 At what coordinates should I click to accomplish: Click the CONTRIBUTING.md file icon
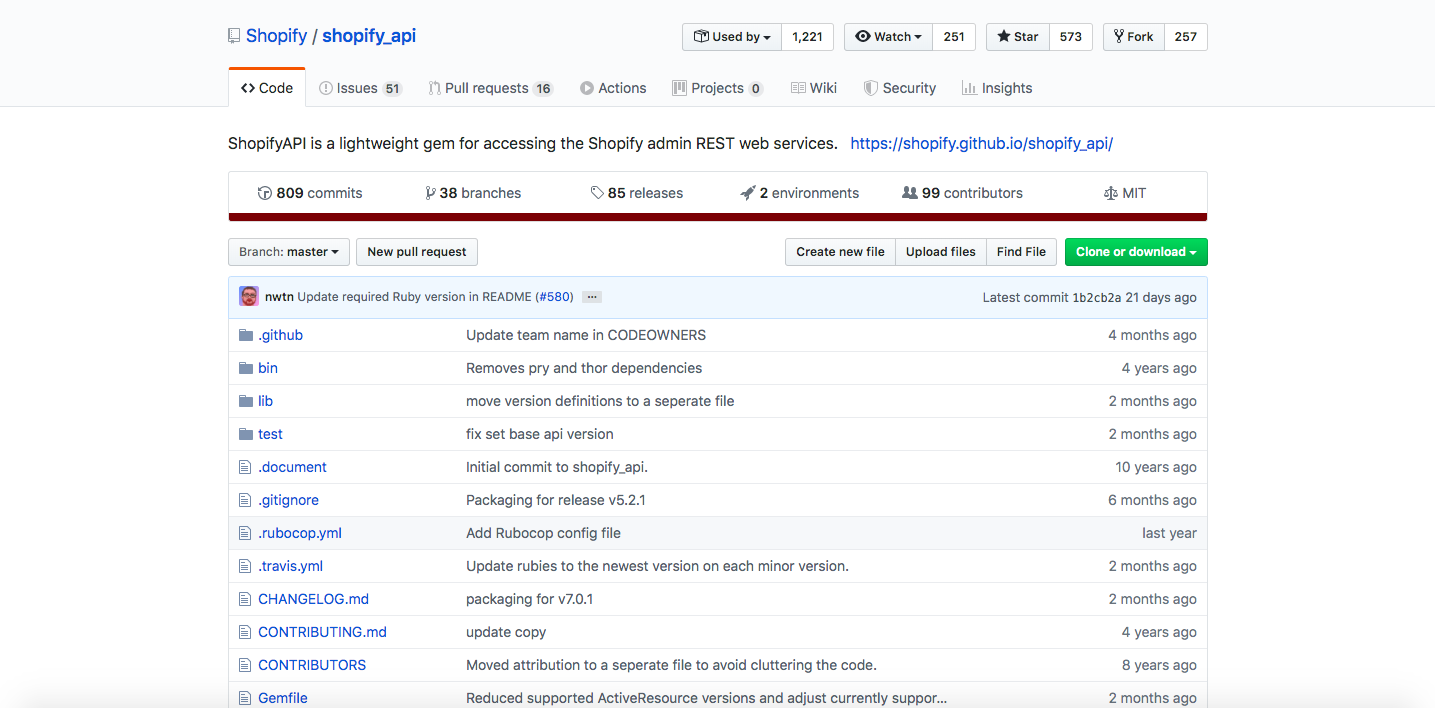point(245,632)
